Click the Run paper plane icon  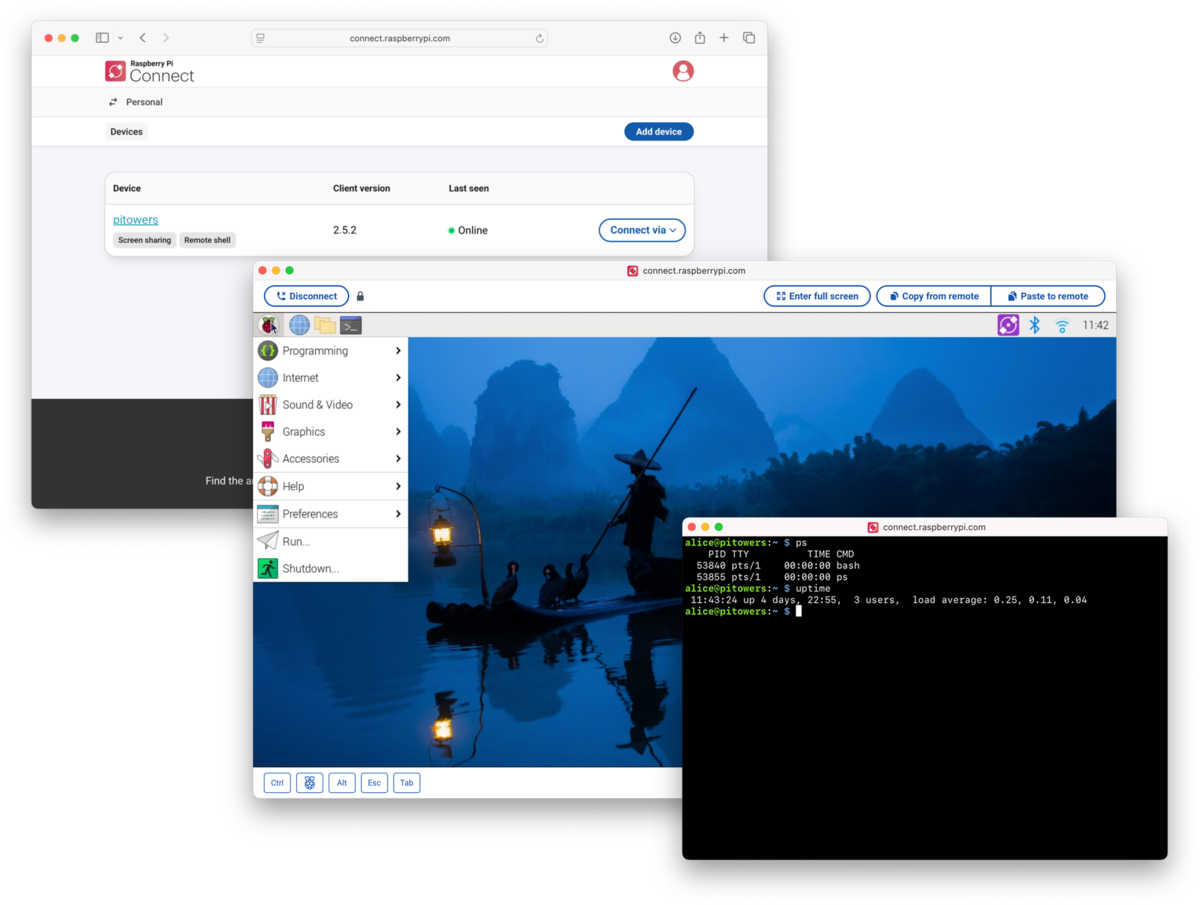pyautogui.click(x=268, y=541)
